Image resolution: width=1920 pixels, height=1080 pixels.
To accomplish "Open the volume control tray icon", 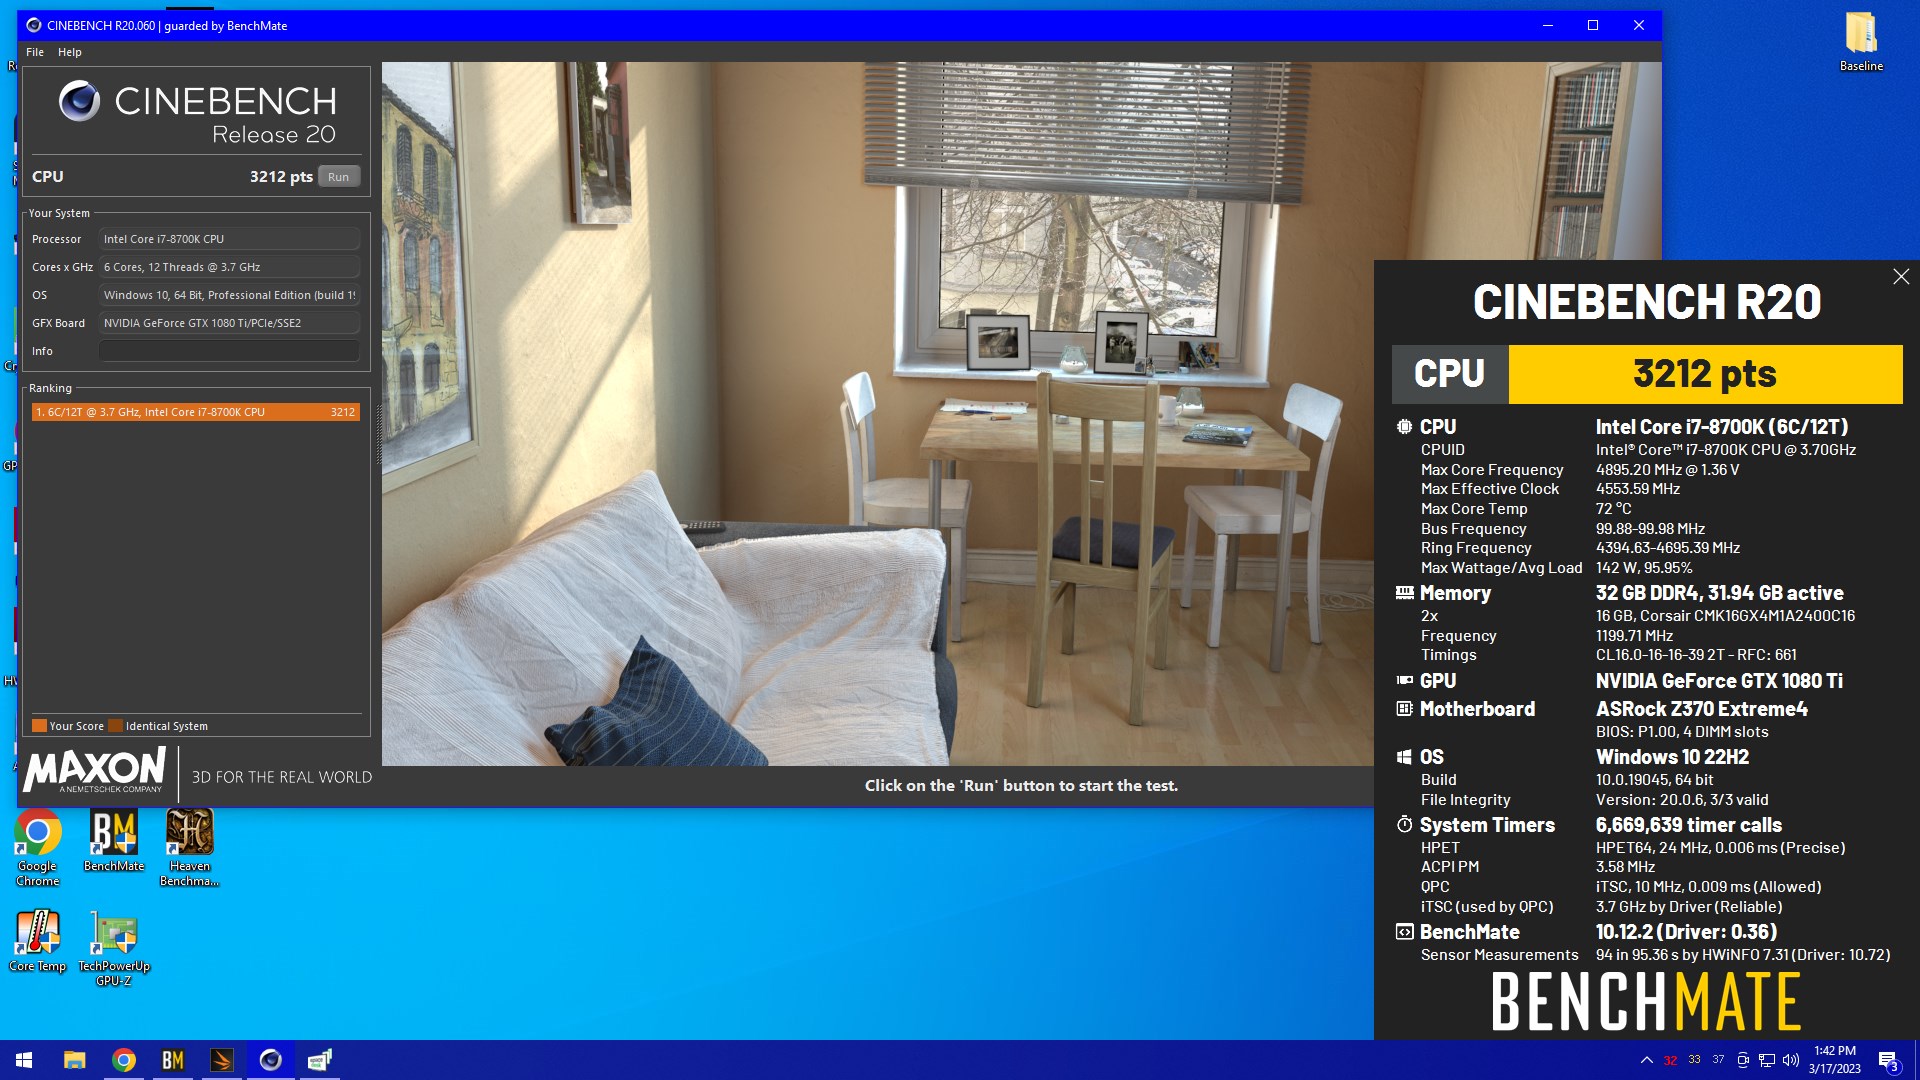I will 1791,1060.
